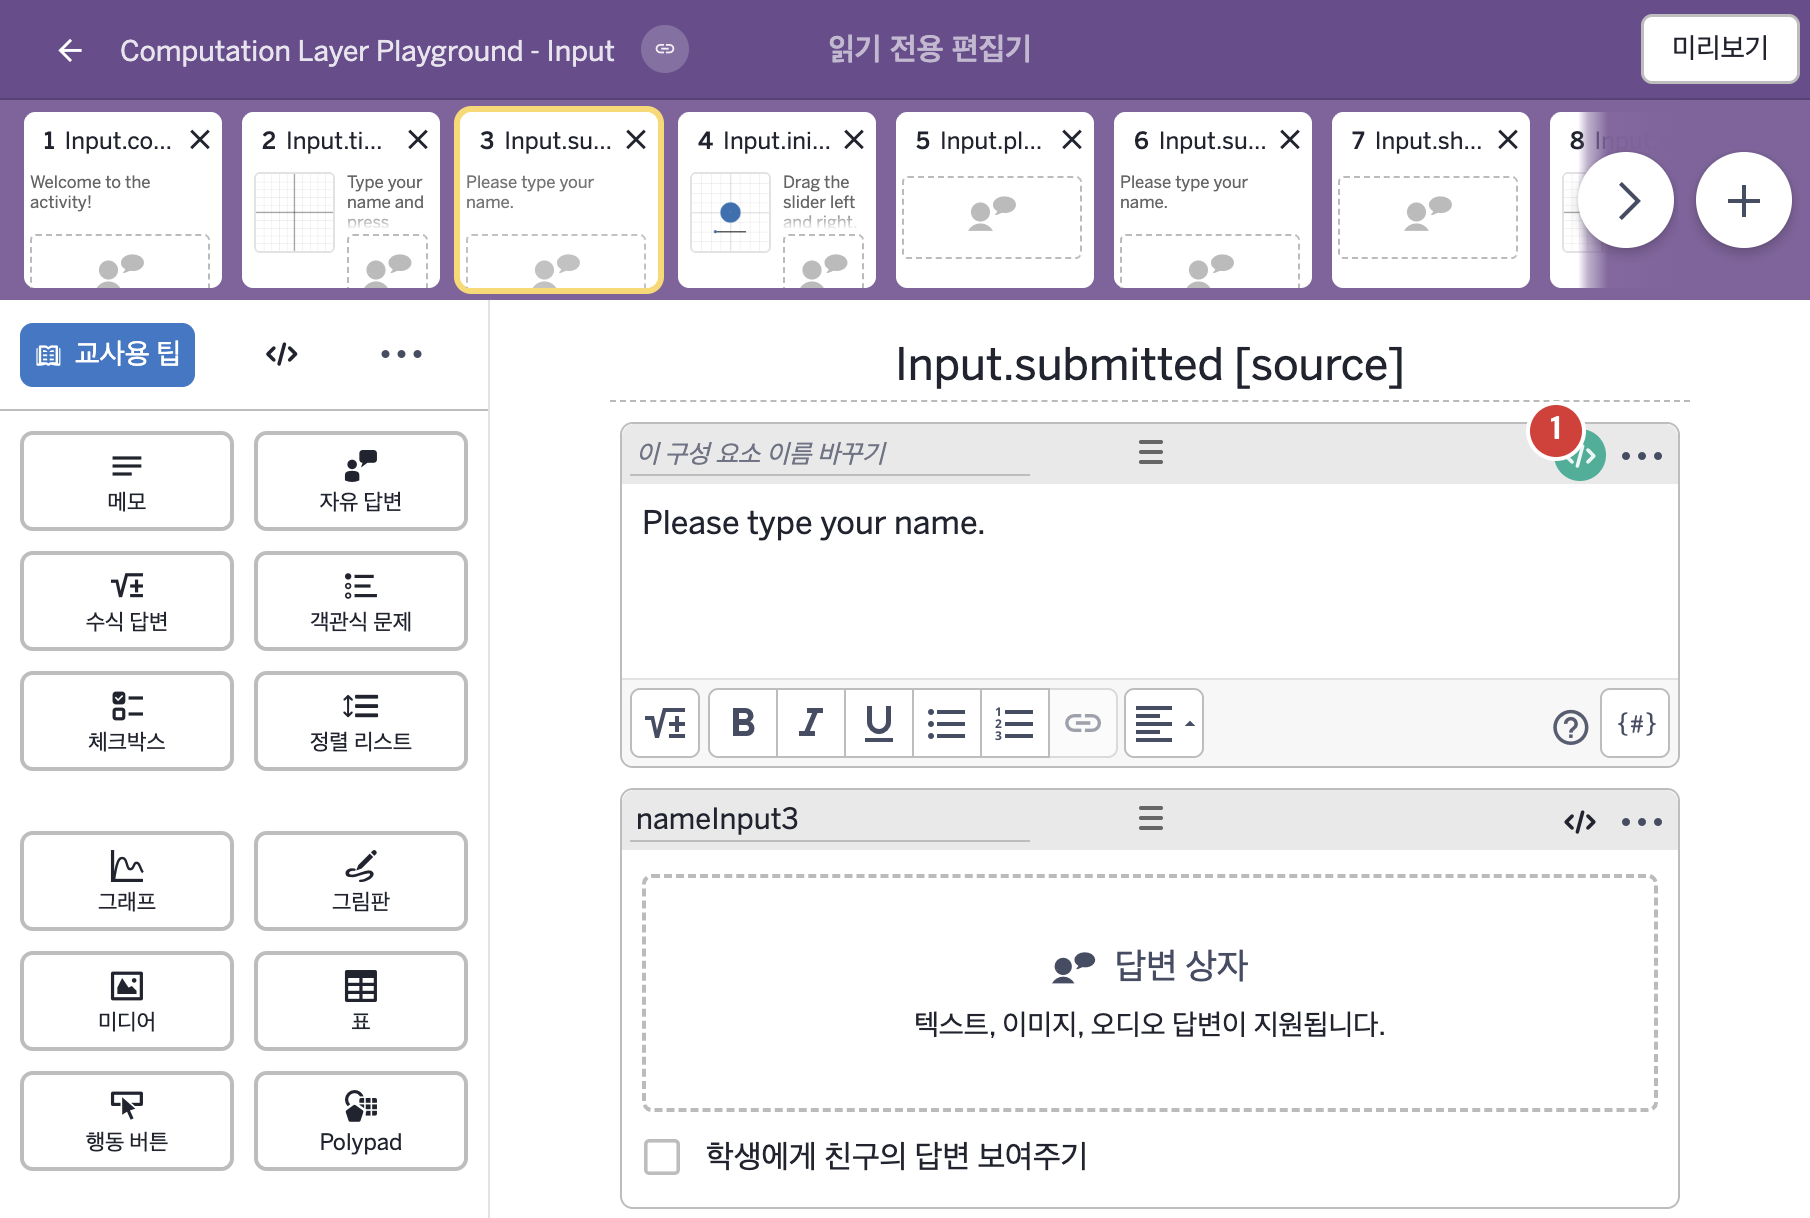Add a 정렬 리스트 ordered list component
This screenshot has width=1810, height=1218.
(x=361, y=721)
